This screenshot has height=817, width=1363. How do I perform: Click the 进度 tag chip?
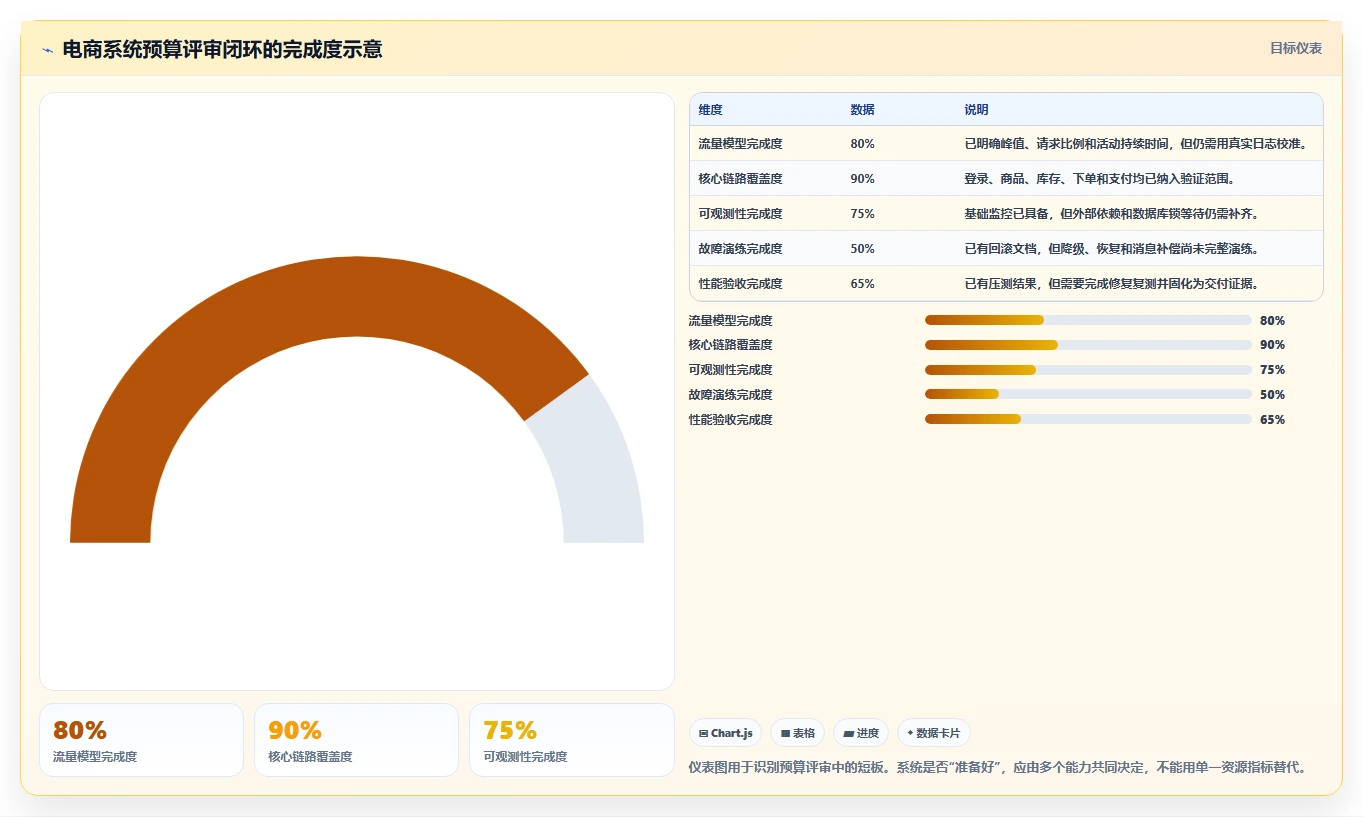[861, 733]
